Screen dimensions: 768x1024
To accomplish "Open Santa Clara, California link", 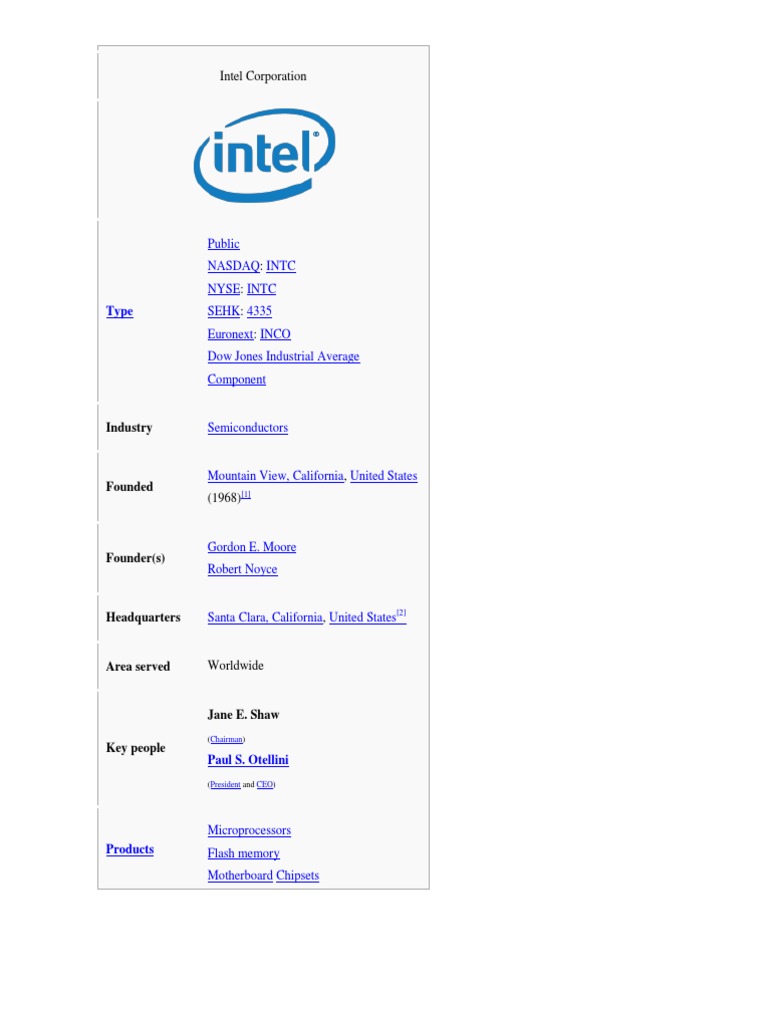I will [x=265, y=617].
